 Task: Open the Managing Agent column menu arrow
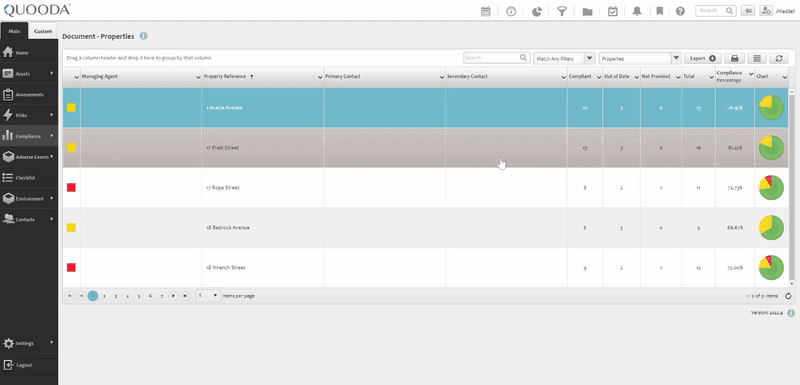tap(198, 77)
